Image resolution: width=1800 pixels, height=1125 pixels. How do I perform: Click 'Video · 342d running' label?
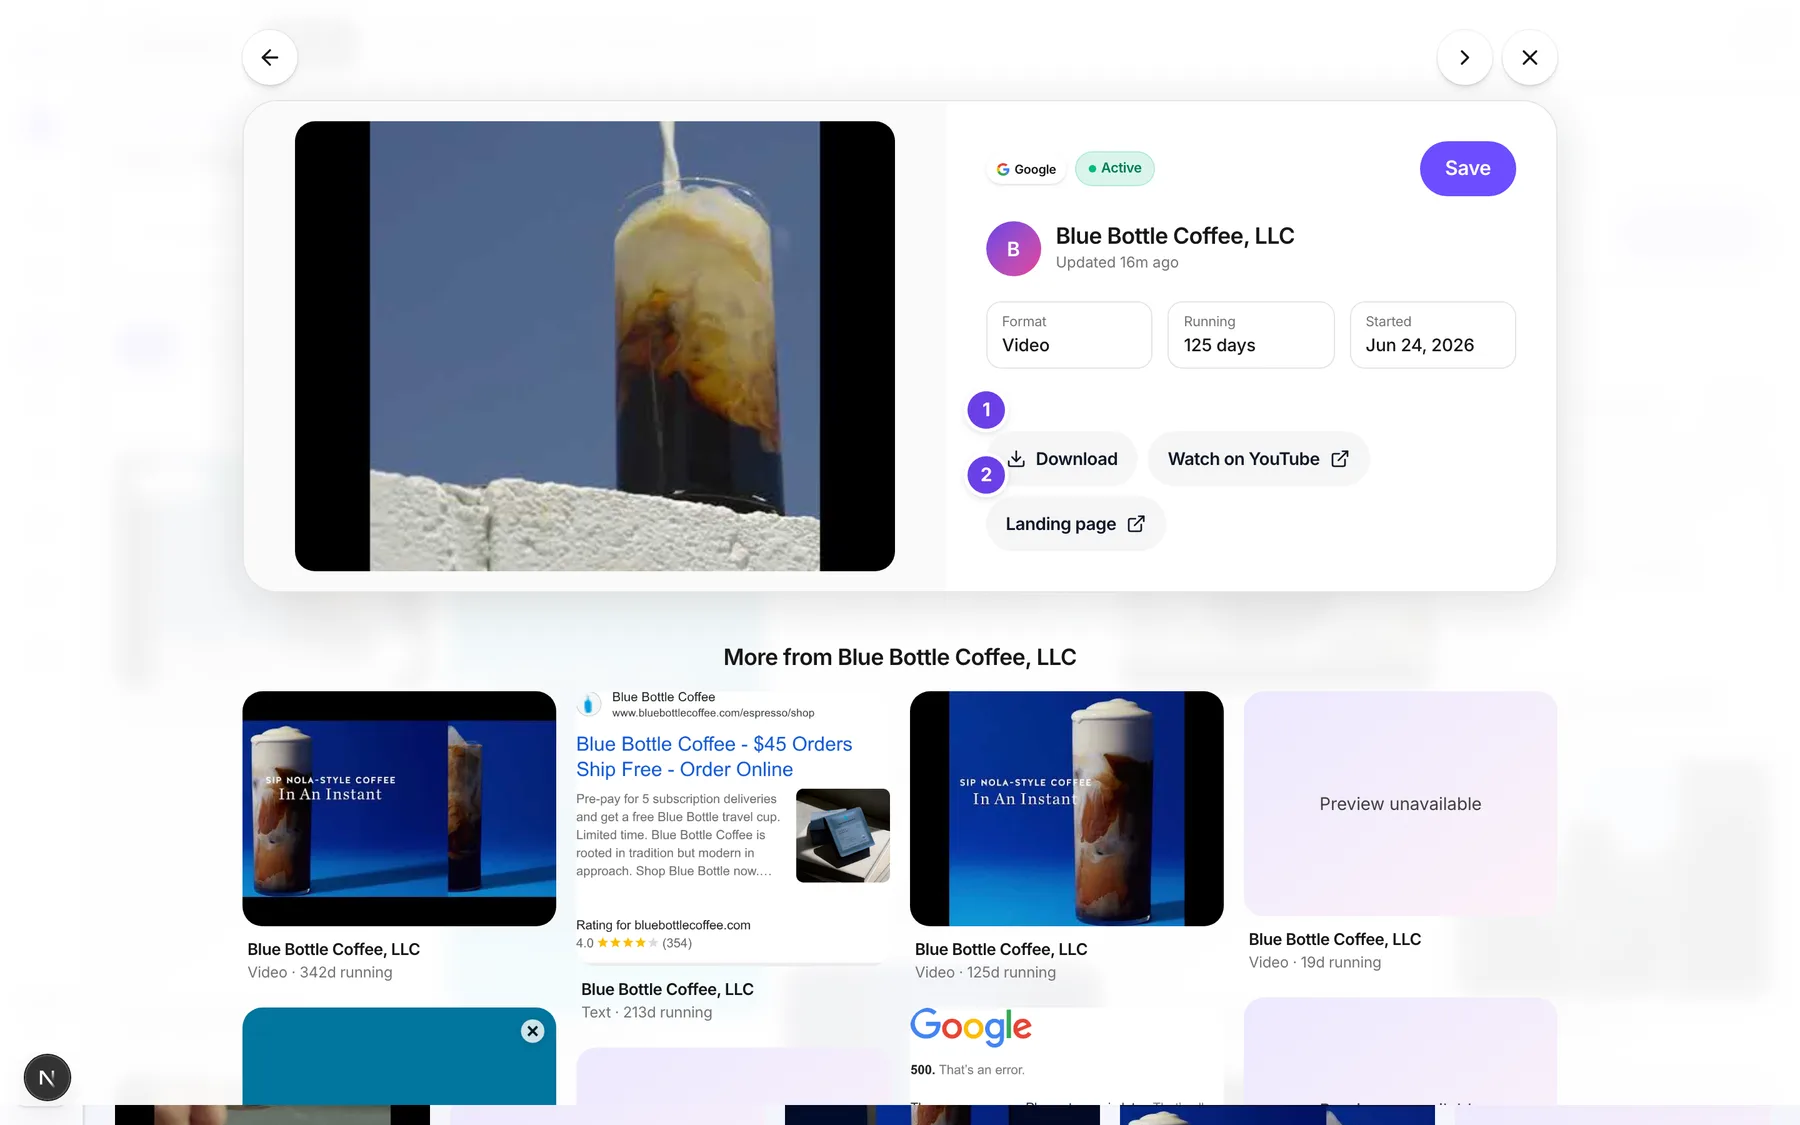(x=320, y=972)
